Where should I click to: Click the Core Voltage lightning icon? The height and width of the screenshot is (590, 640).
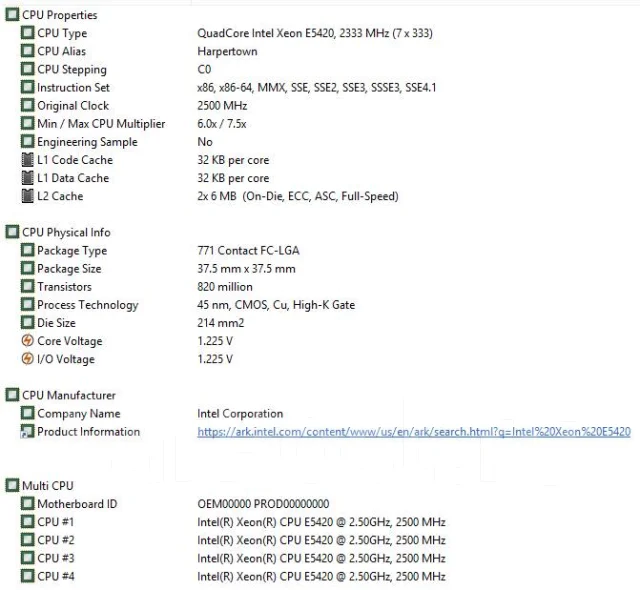pyautogui.click(x=27, y=341)
